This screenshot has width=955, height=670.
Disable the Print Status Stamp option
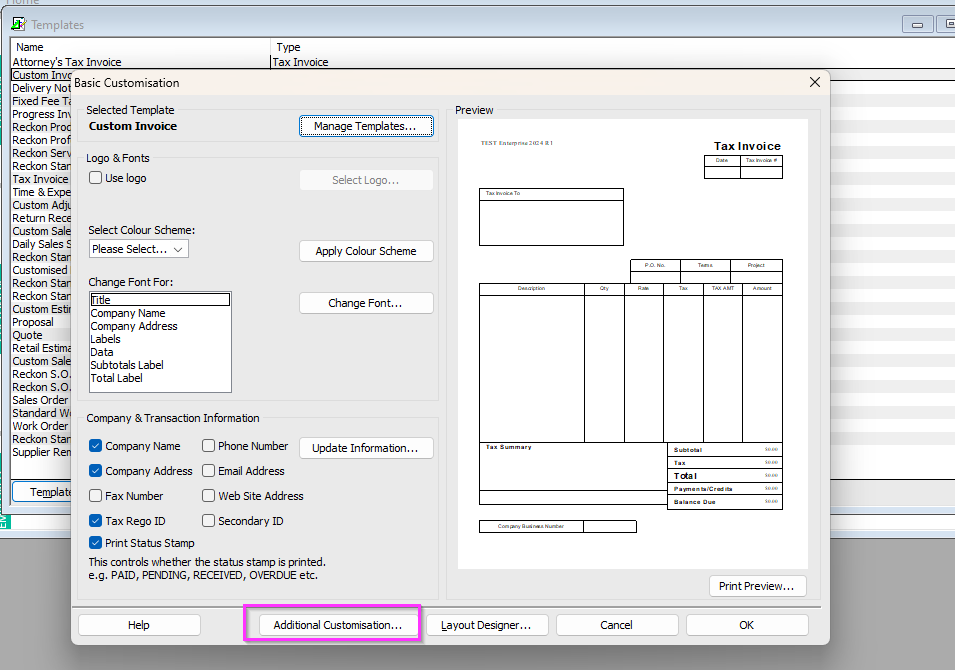point(95,543)
